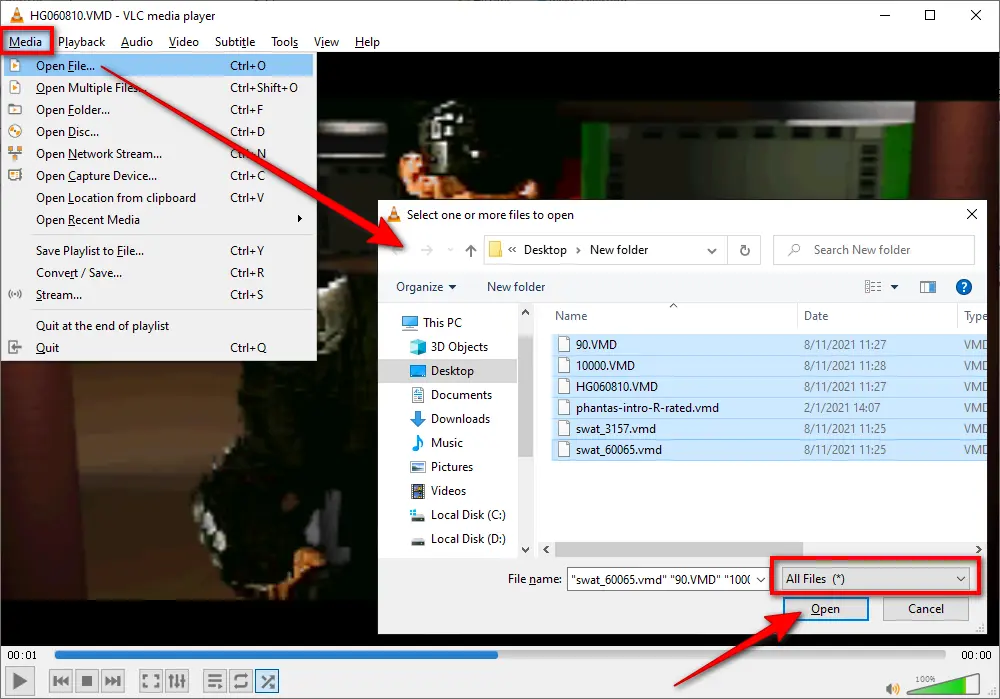Select file swat_3157.vmd

pyautogui.click(x=768, y=429)
